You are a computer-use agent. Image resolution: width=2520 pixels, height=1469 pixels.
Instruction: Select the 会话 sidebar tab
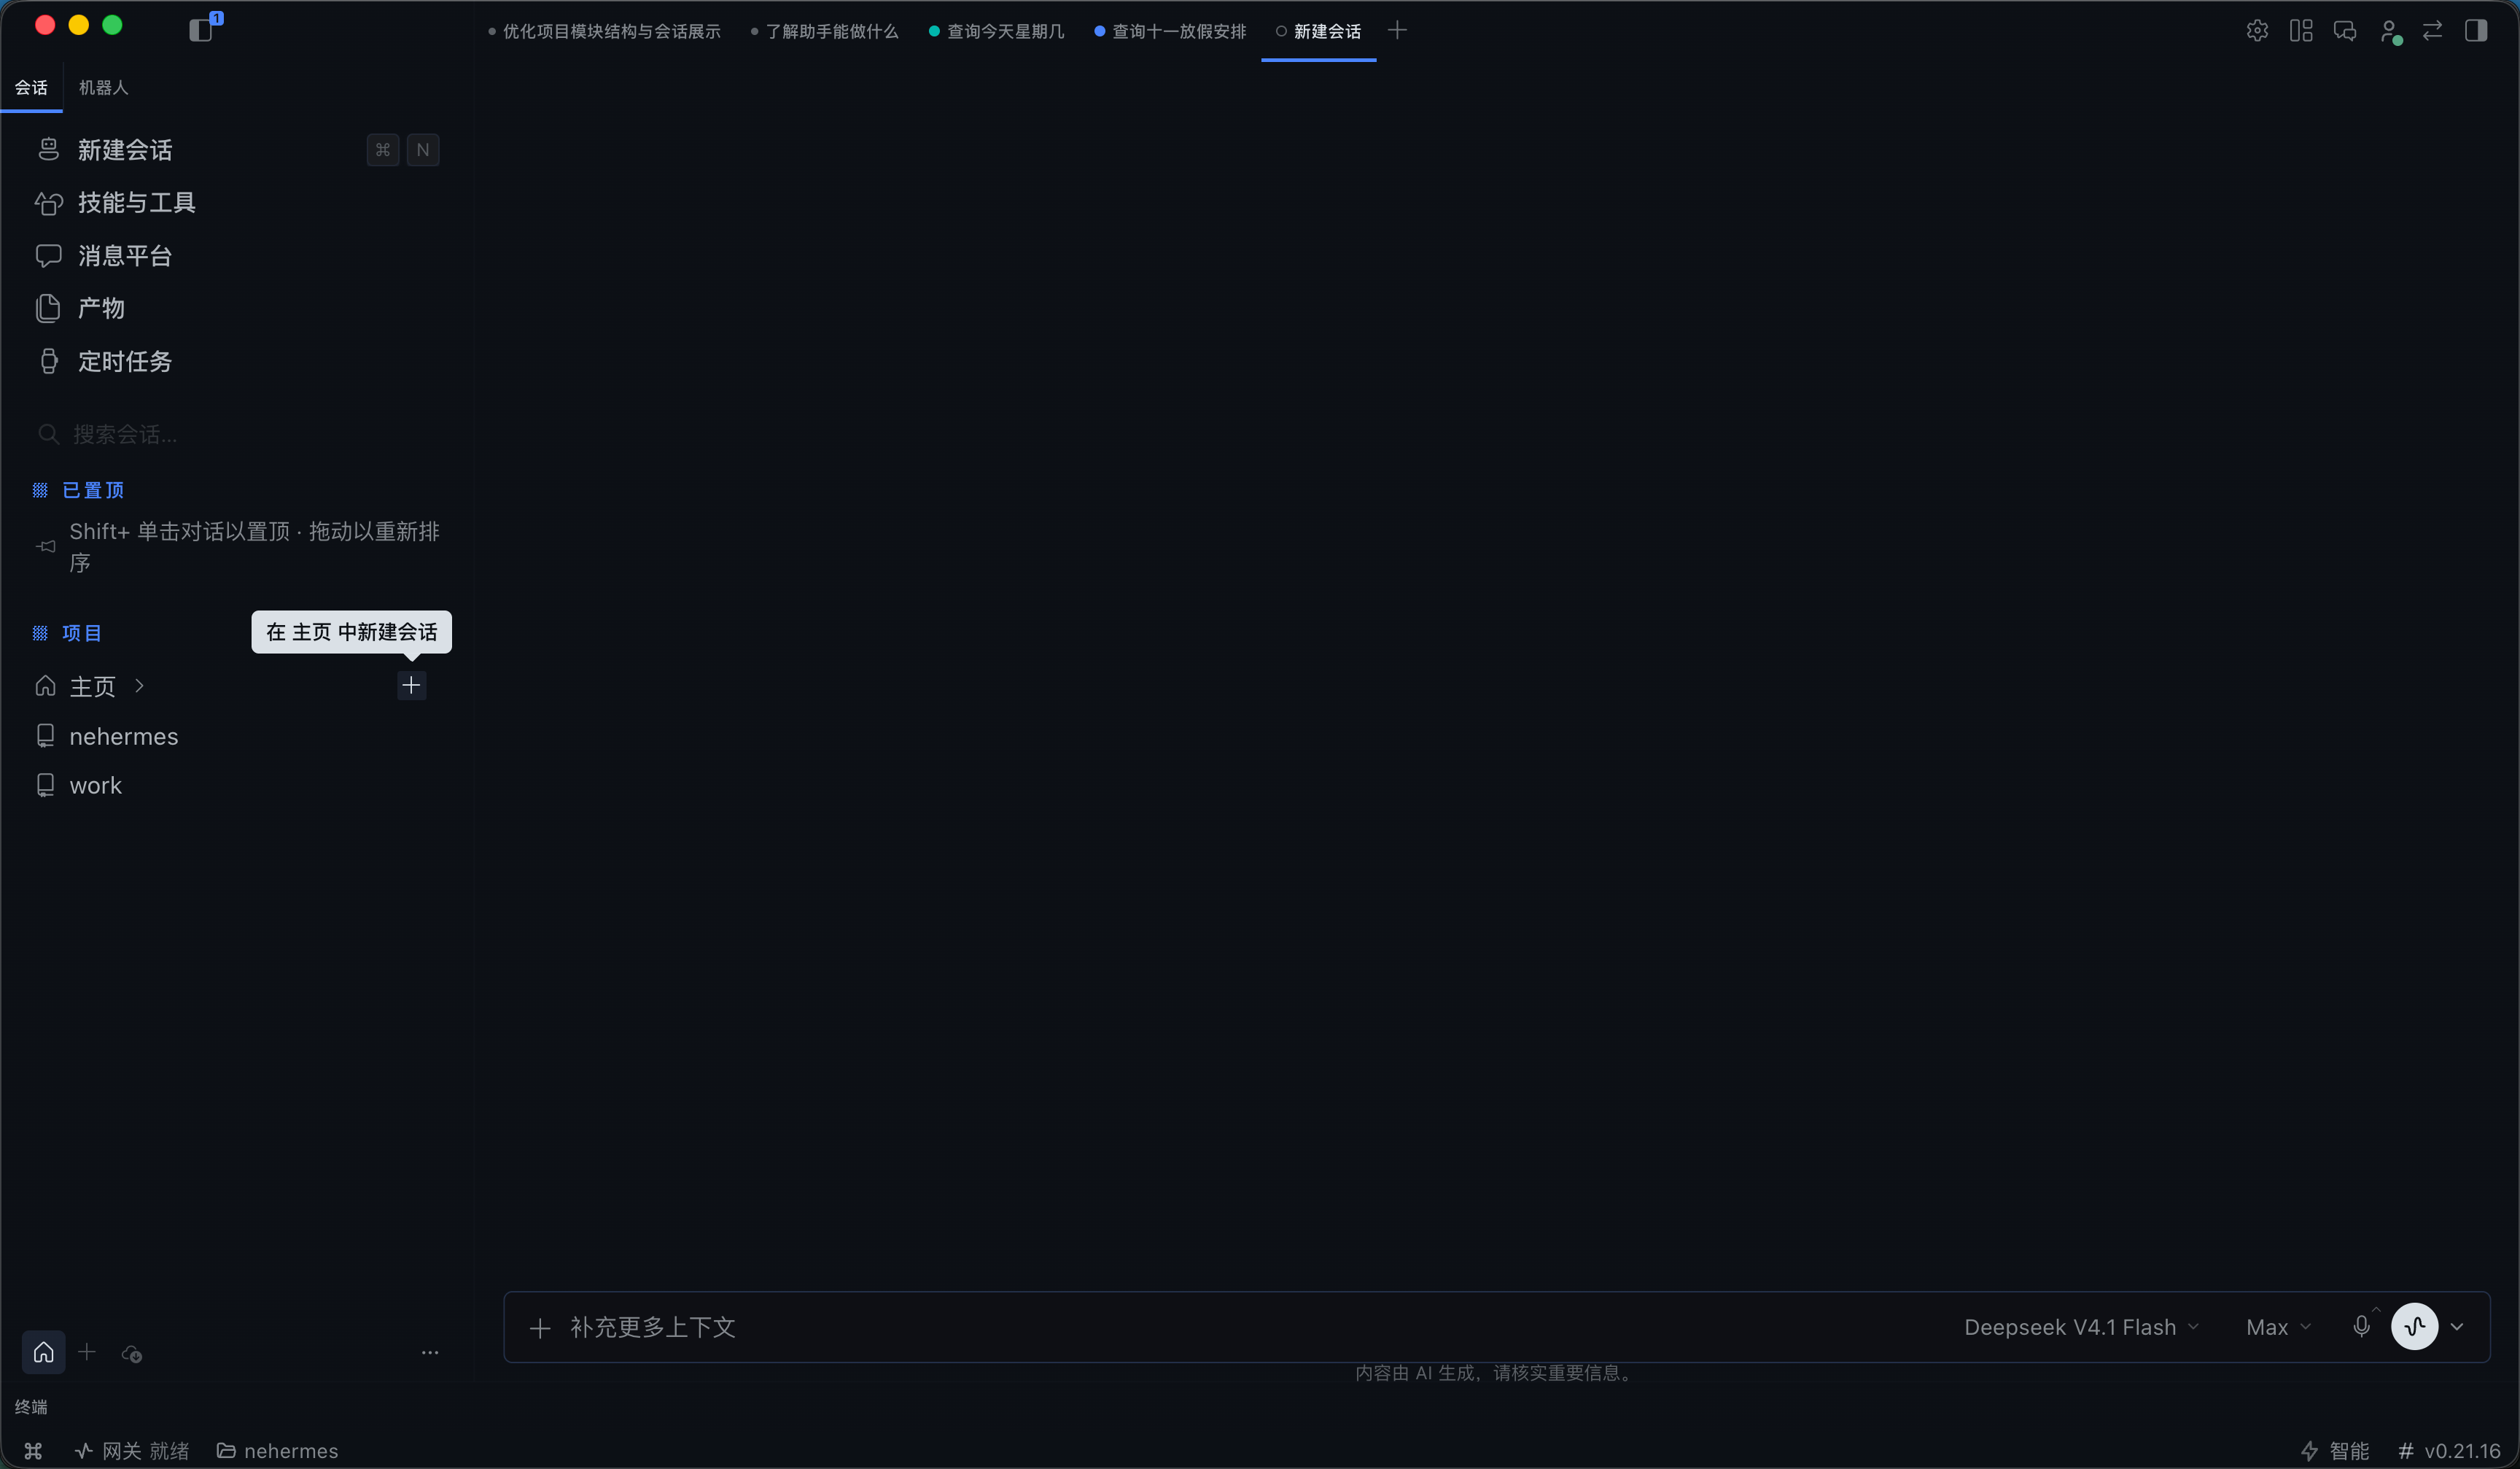[x=31, y=88]
